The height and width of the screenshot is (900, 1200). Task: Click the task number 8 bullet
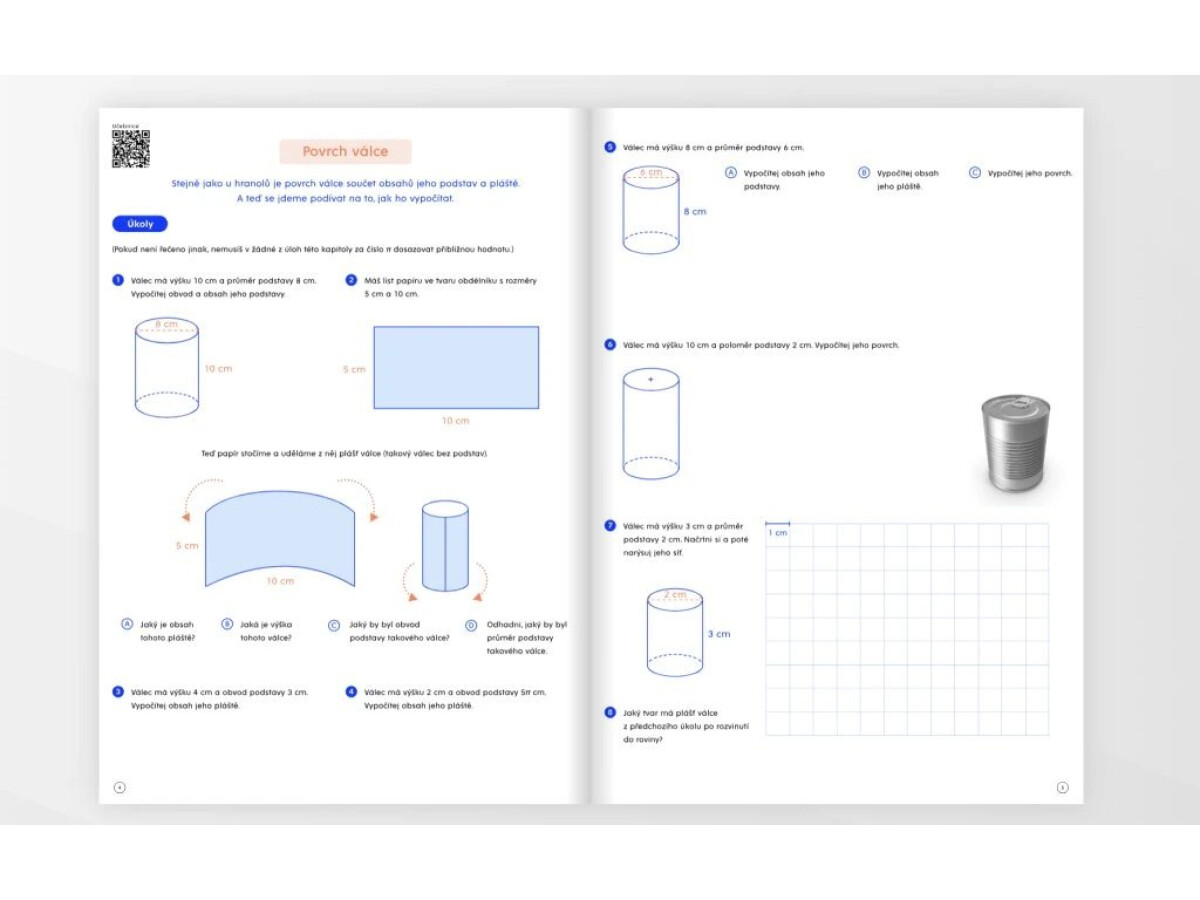pyautogui.click(x=610, y=712)
